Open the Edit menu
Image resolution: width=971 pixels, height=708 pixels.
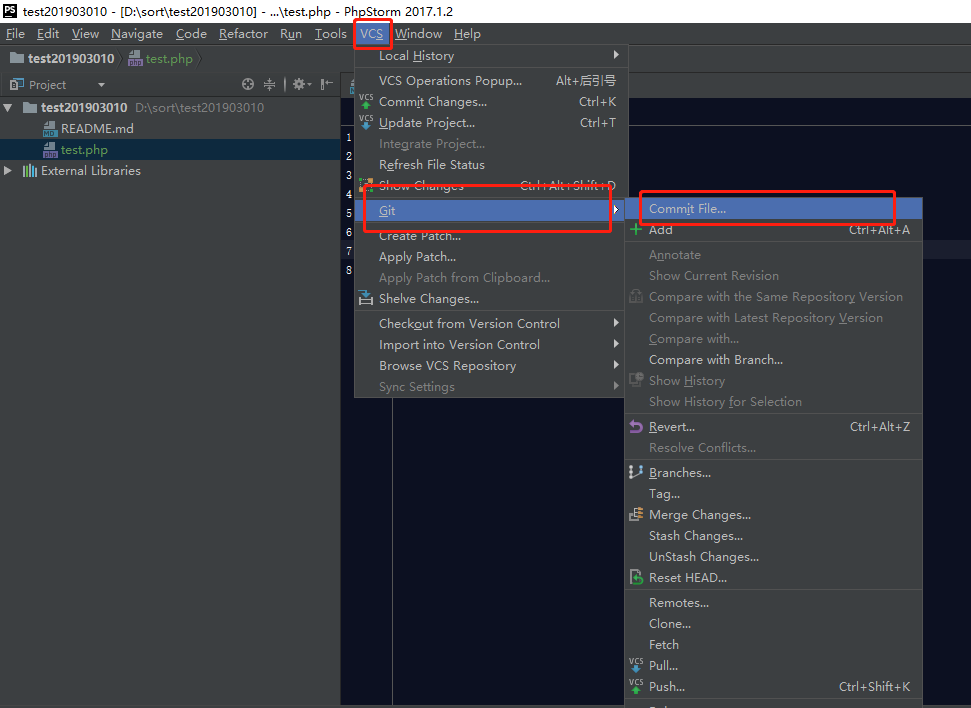click(48, 34)
